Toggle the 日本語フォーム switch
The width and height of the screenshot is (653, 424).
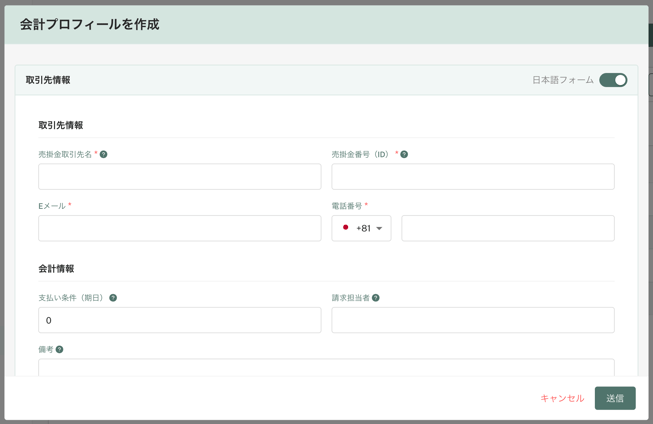[x=613, y=80]
